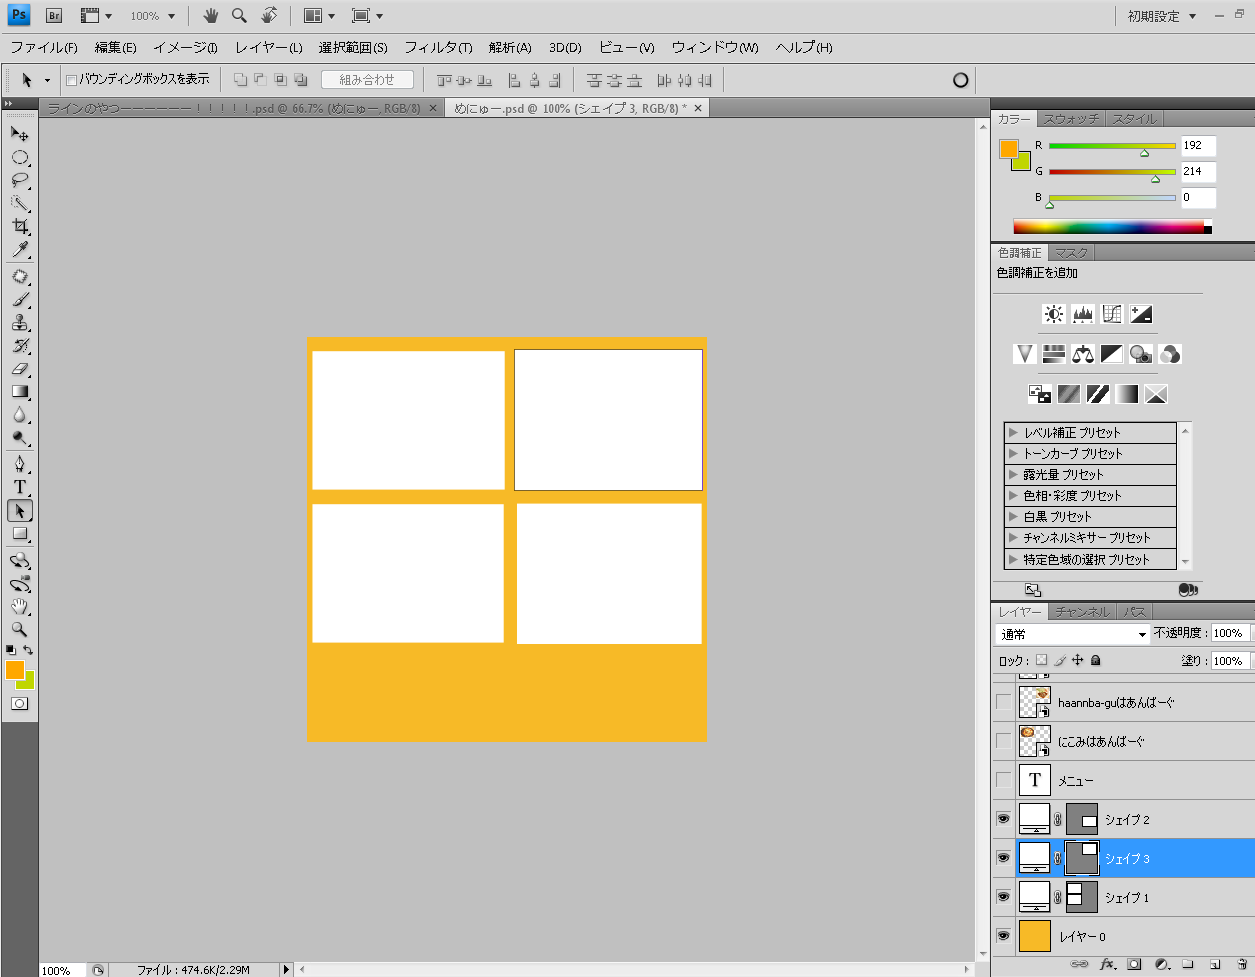The width and height of the screenshot is (1255, 977).
Task: Add a Color Balance adjustment
Action: pyautogui.click(x=1083, y=354)
